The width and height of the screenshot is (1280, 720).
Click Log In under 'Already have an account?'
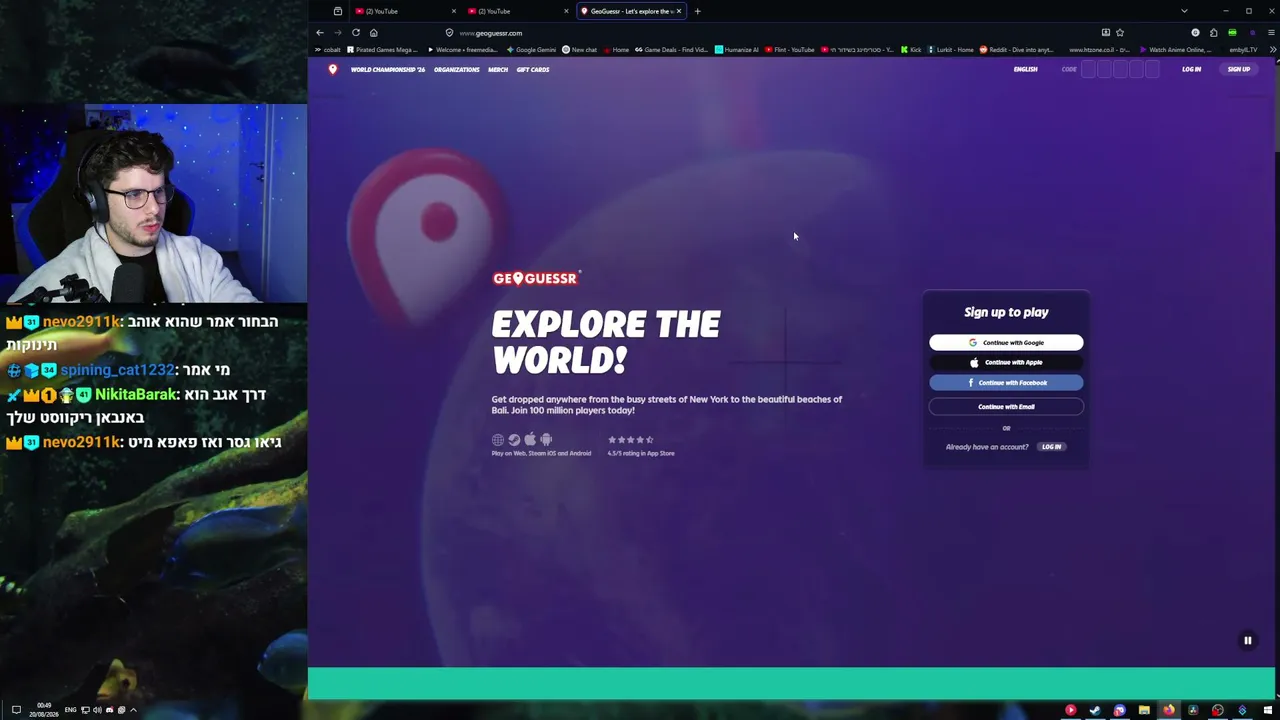[x=1051, y=447]
